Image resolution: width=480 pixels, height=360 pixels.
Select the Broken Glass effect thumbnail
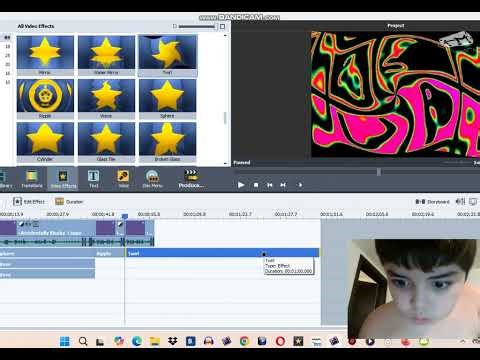point(168,142)
